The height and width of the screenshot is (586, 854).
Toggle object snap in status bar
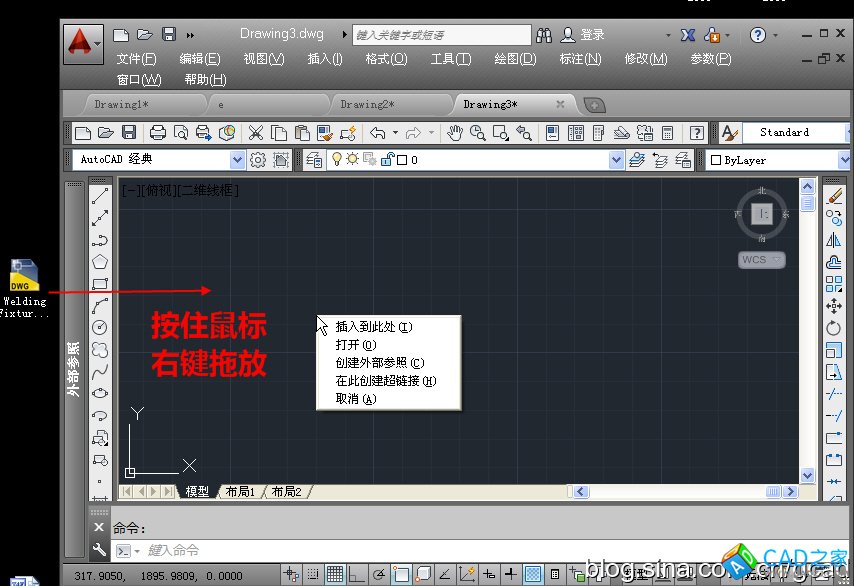pos(401,574)
